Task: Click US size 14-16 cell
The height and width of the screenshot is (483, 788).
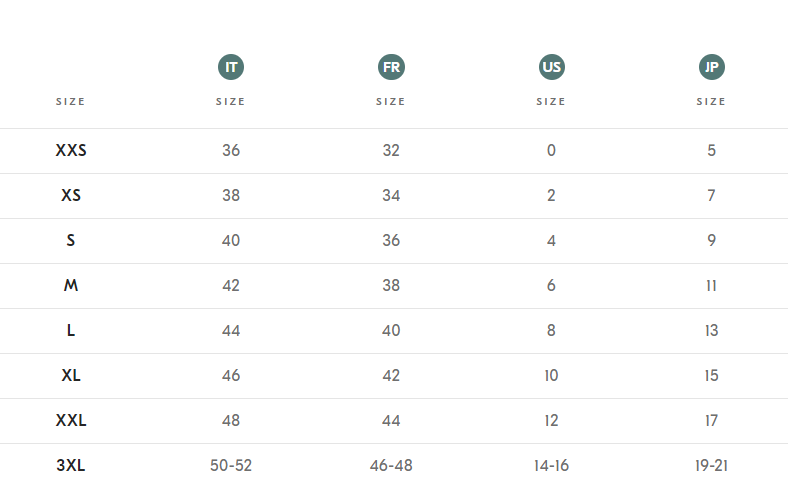Action: [x=551, y=466]
